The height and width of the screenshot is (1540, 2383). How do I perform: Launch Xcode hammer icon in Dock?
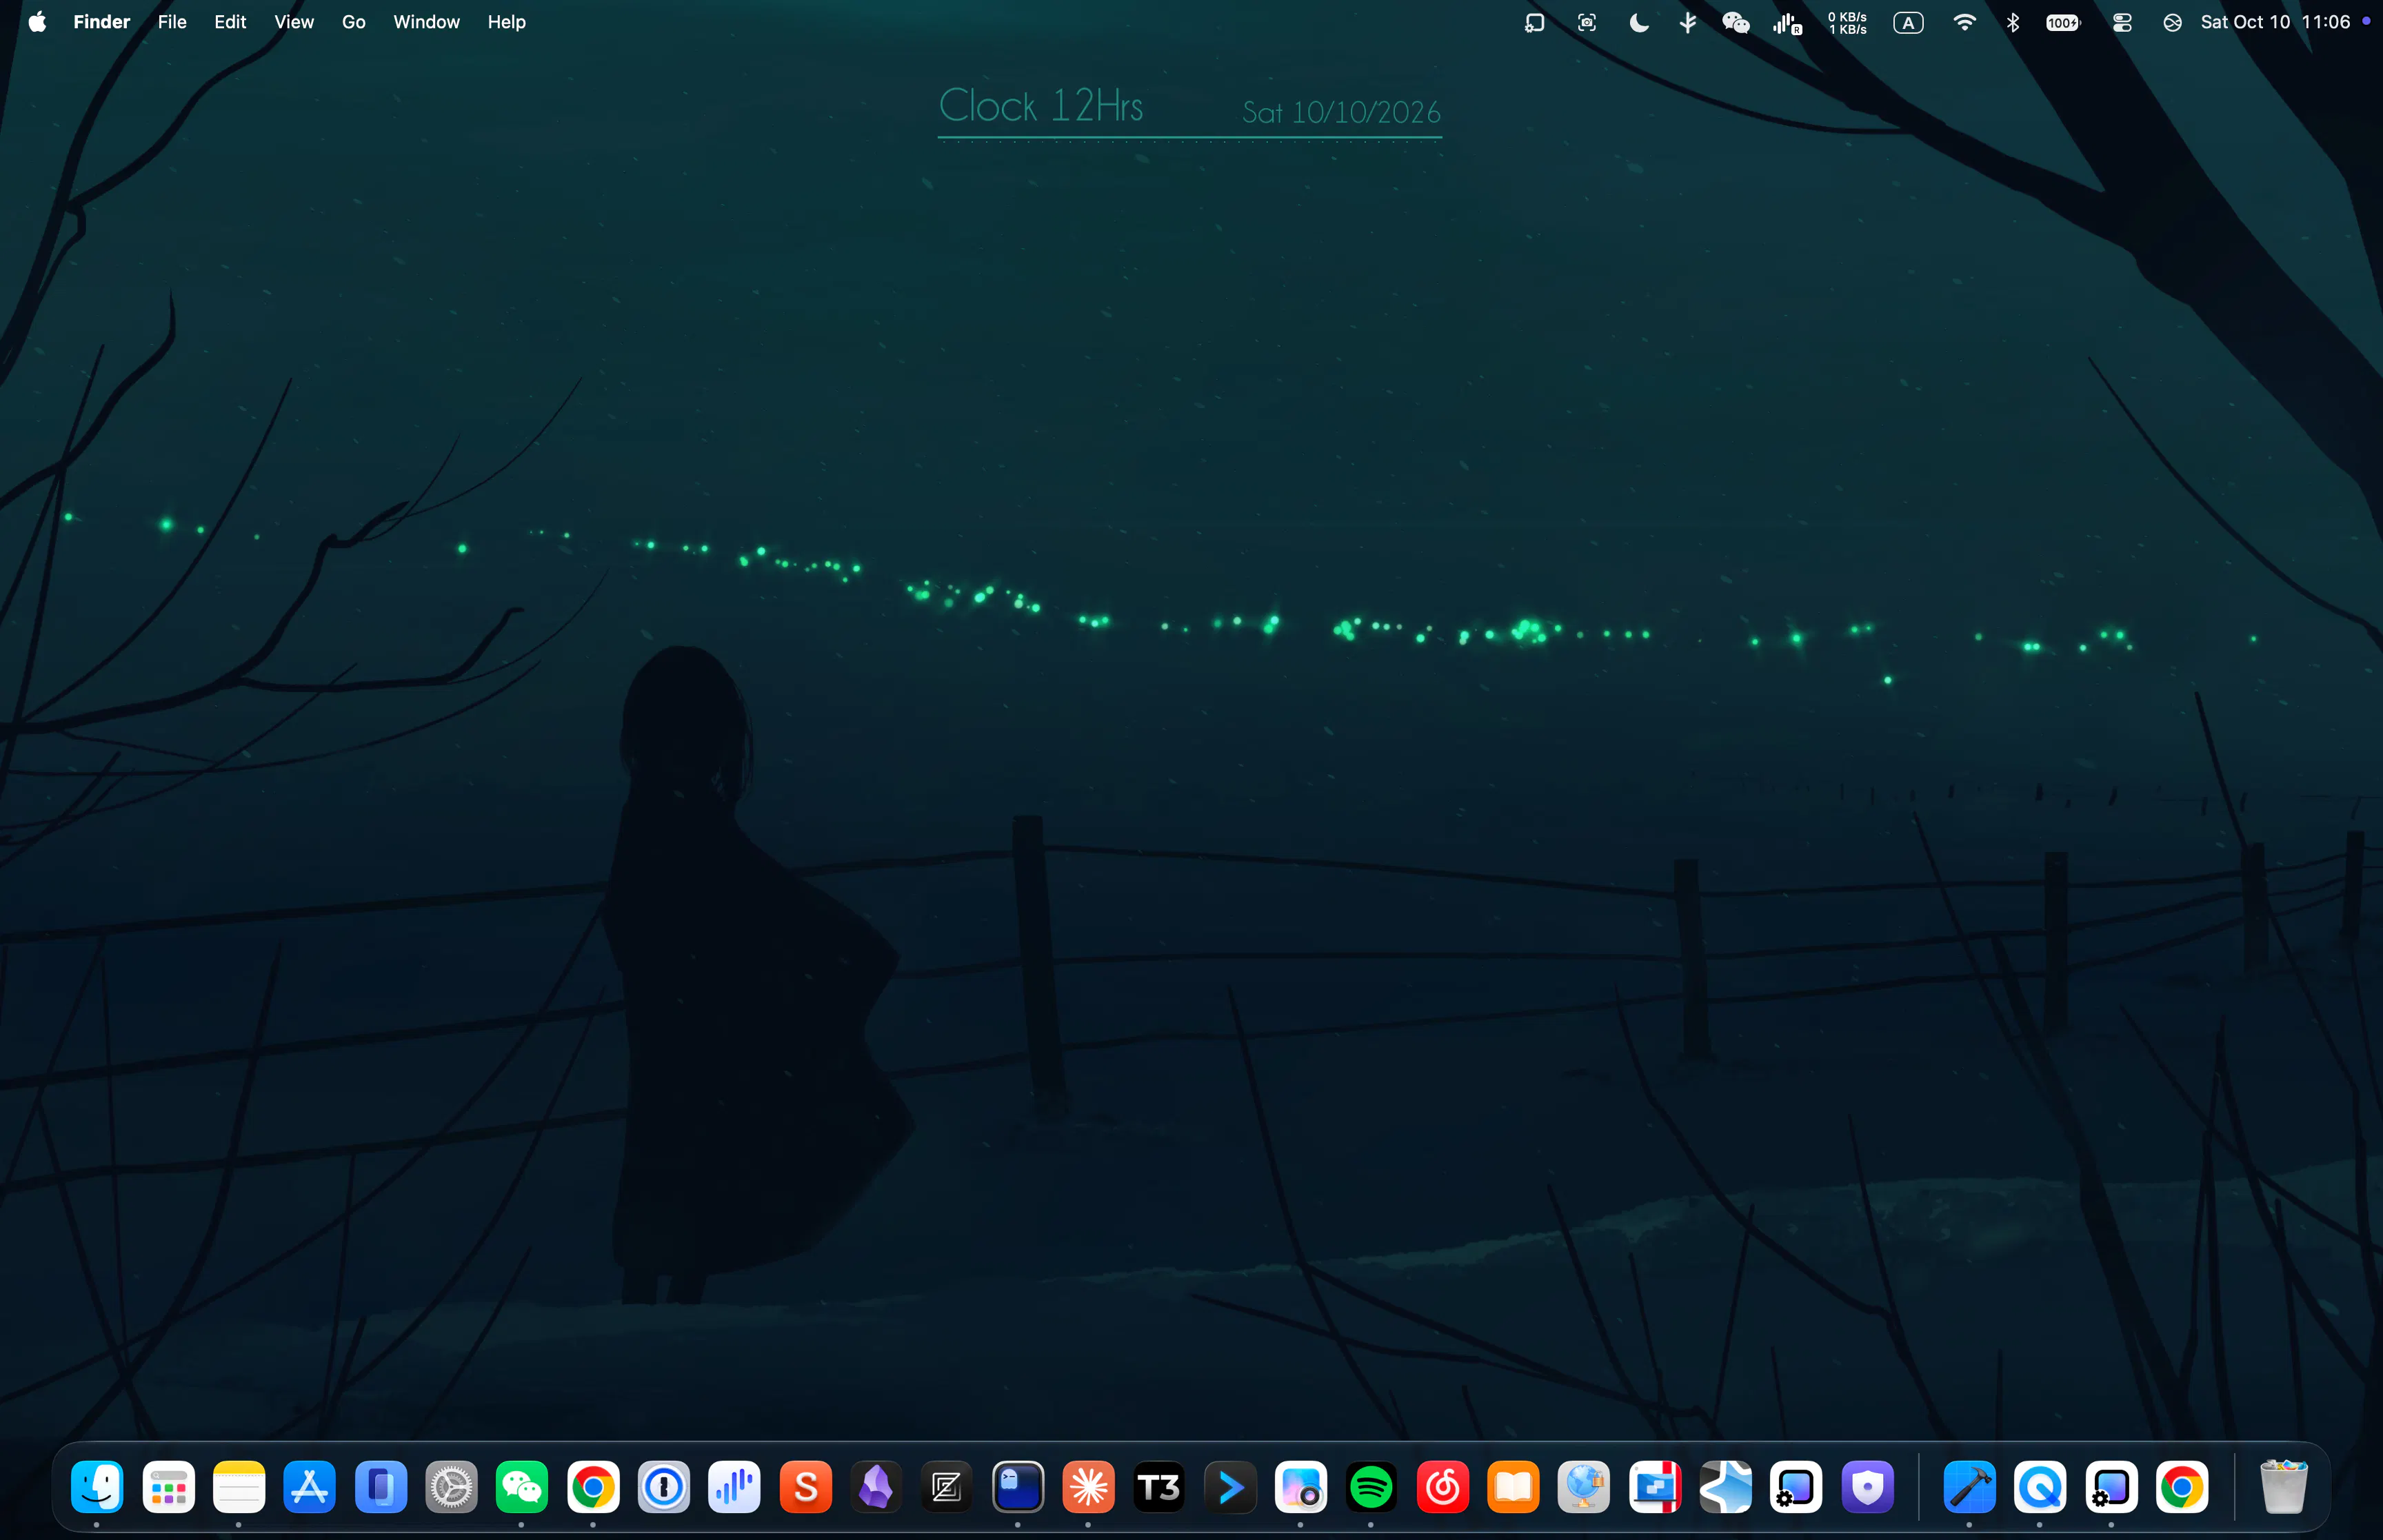1970,1487
